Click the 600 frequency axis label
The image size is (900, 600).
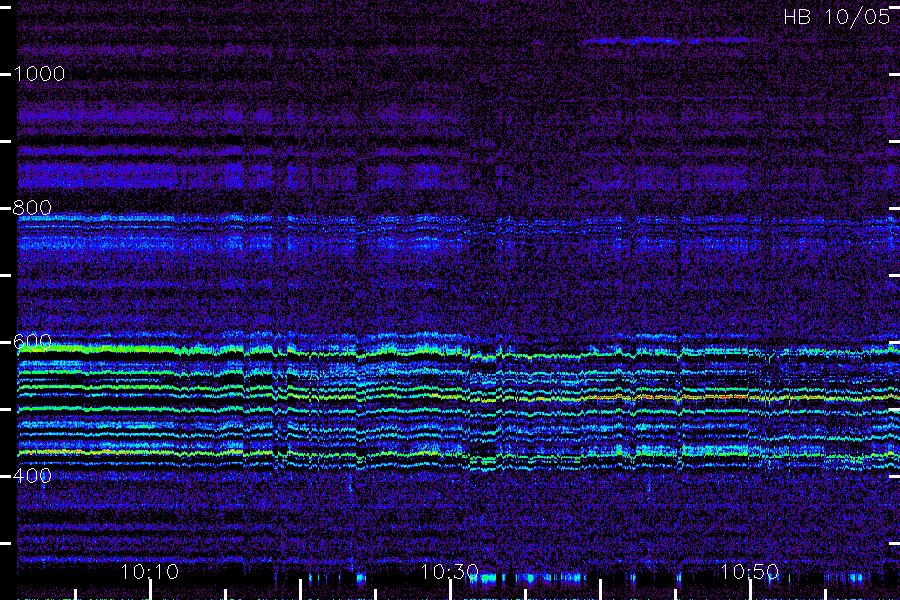[32, 342]
